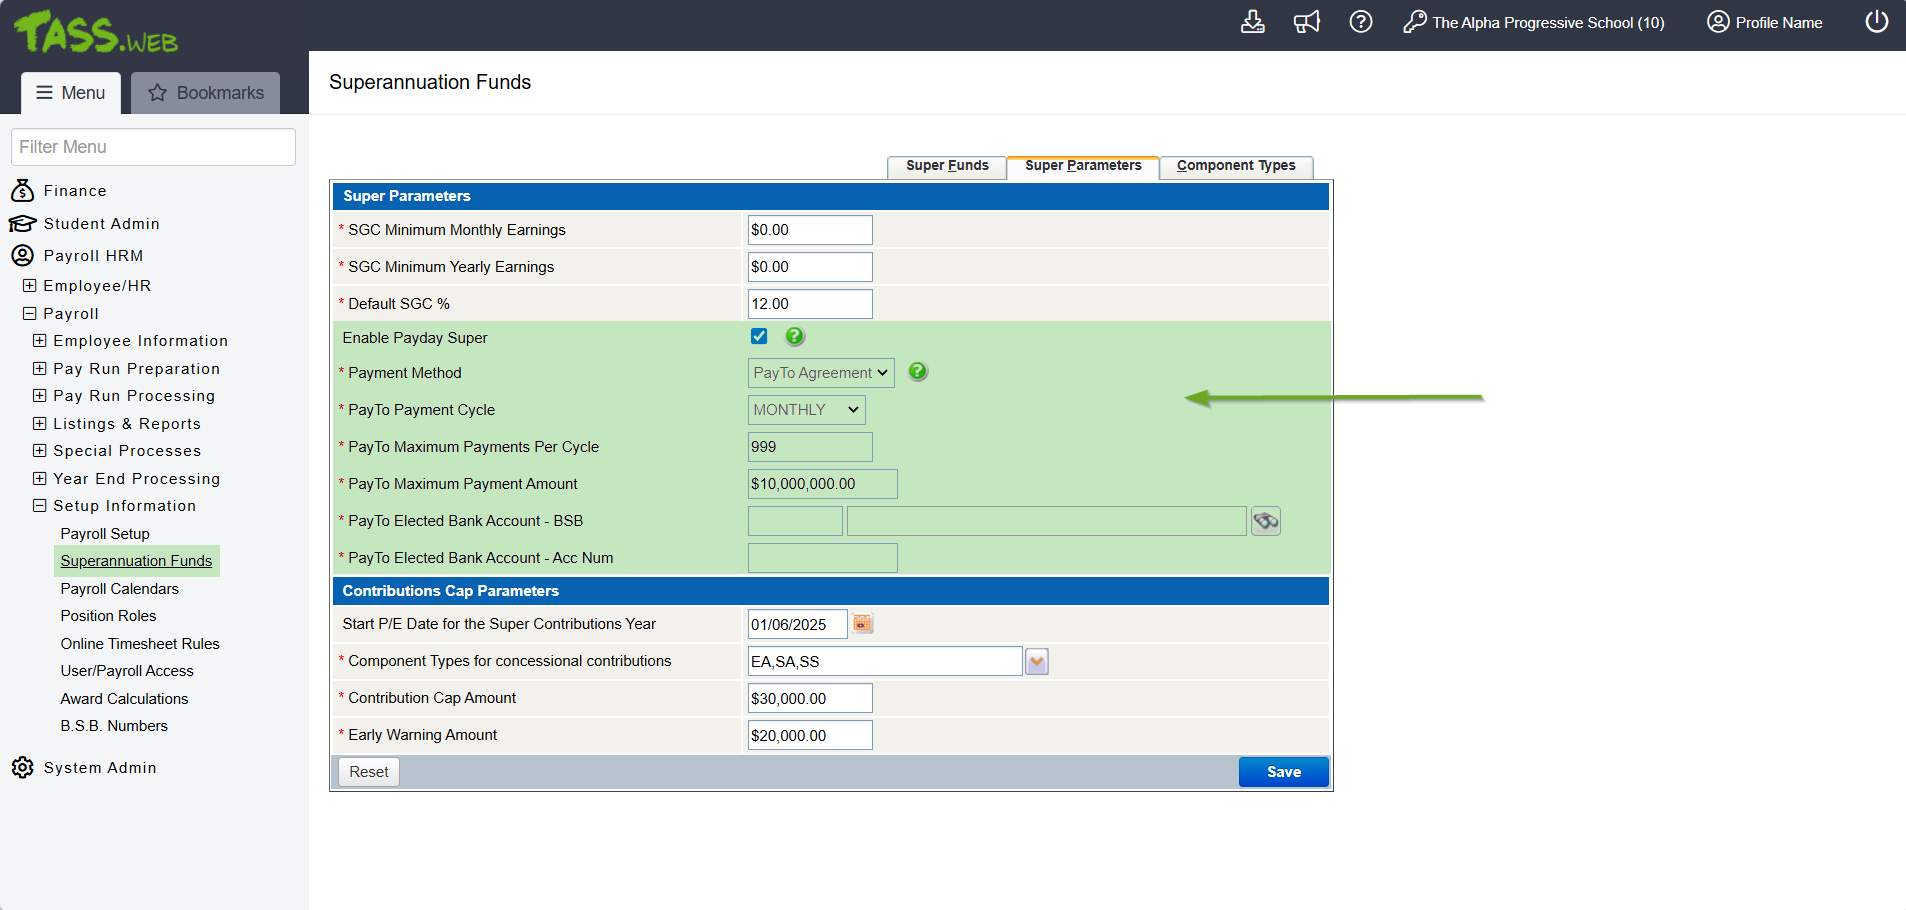Open the announcements megaphone icon

(1306, 22)
